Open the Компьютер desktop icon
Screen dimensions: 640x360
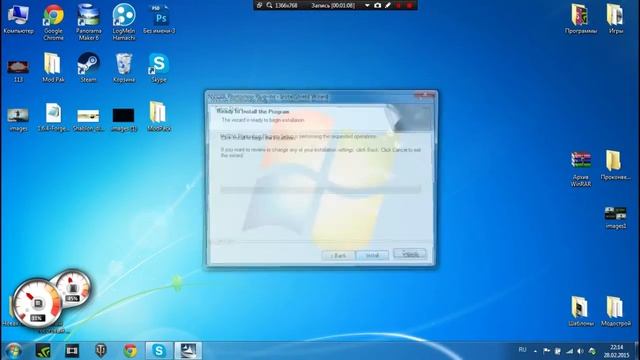(x=18, y=19)
